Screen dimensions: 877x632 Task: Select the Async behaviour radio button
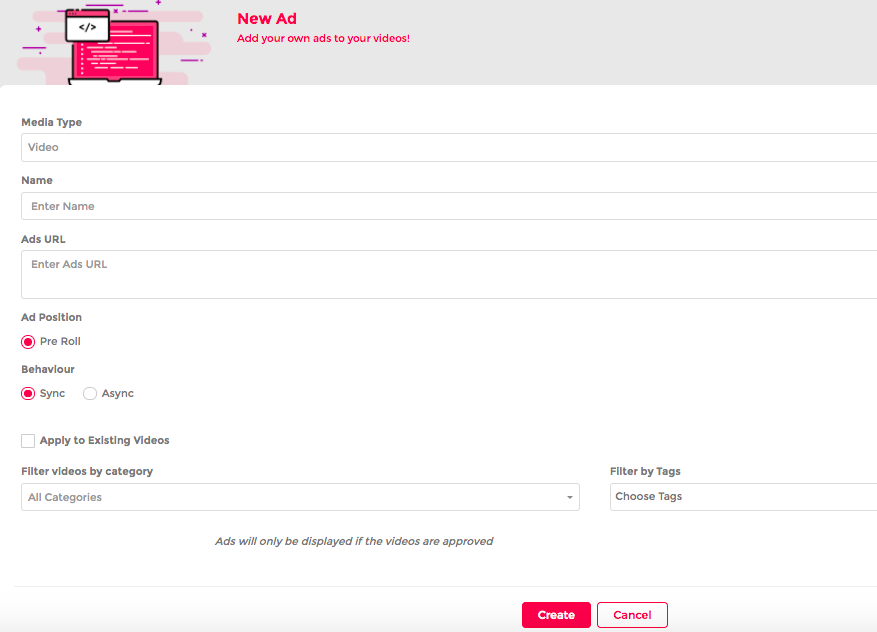click(x=90, y=394)
